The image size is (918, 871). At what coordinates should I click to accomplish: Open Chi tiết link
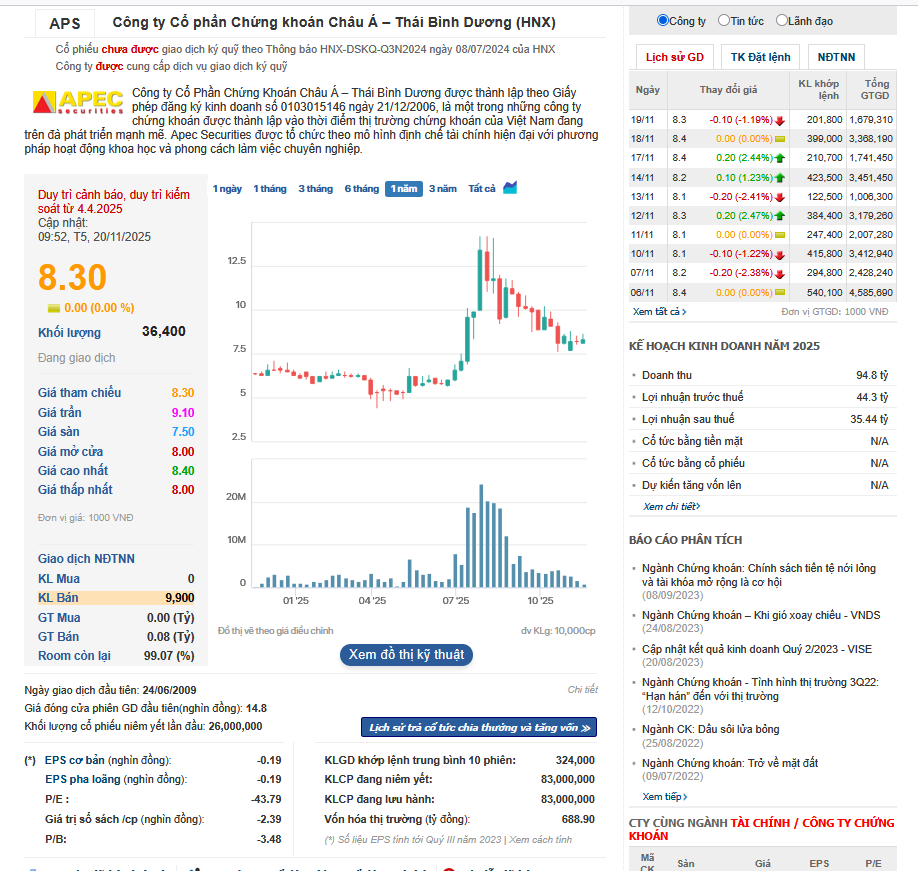click(583, 690)
